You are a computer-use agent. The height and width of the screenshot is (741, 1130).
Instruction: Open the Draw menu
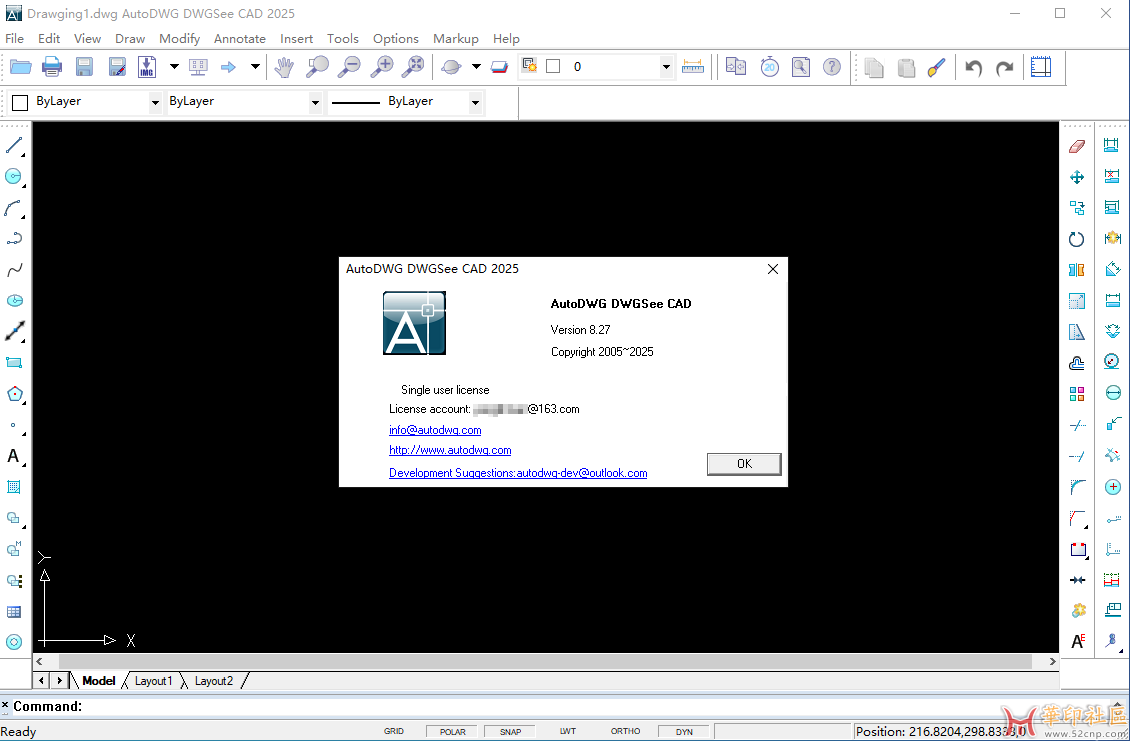coord(130,39)
